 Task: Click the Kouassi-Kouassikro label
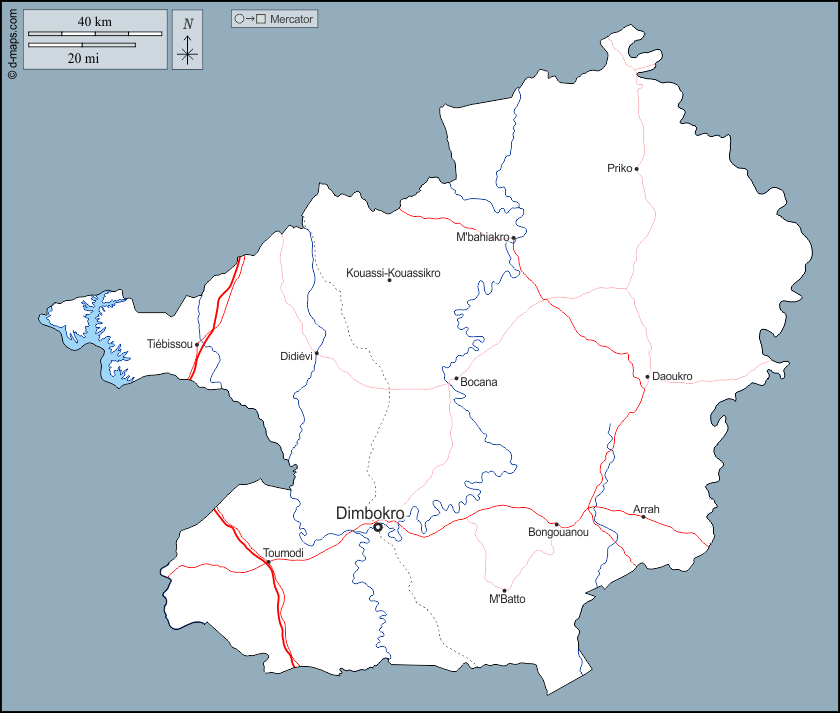(393, 273)
